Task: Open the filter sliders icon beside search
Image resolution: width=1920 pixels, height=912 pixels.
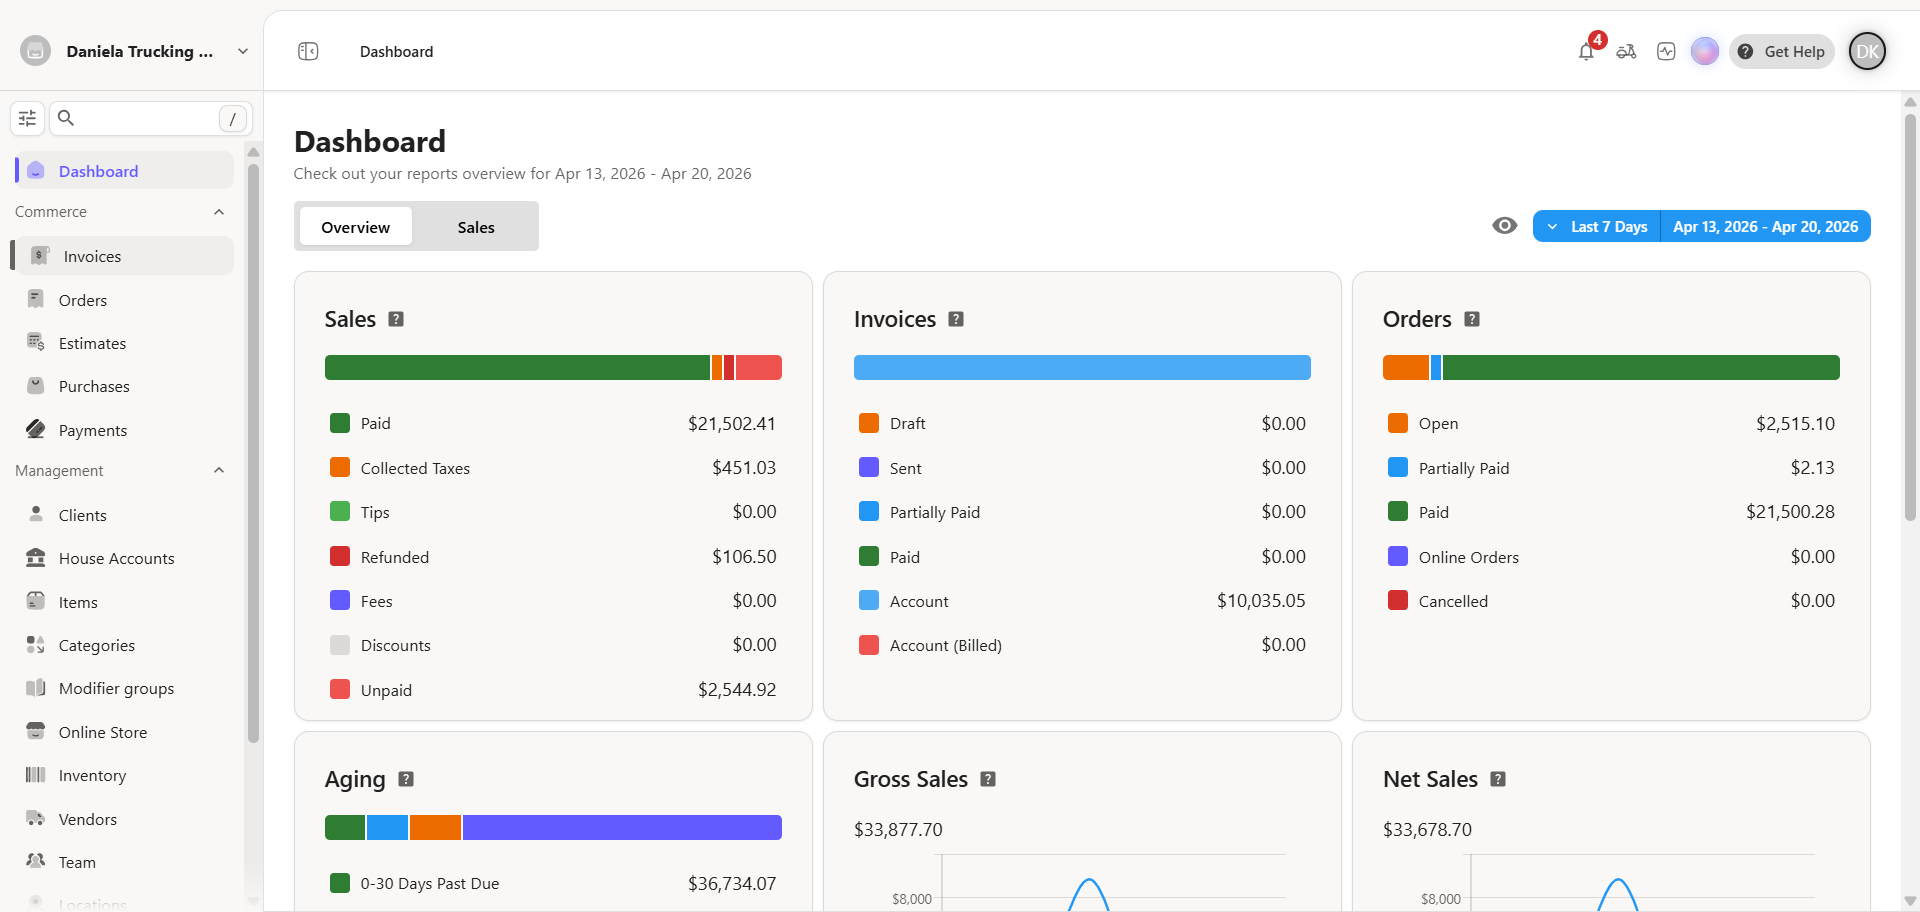Action: tap(27, 118)
